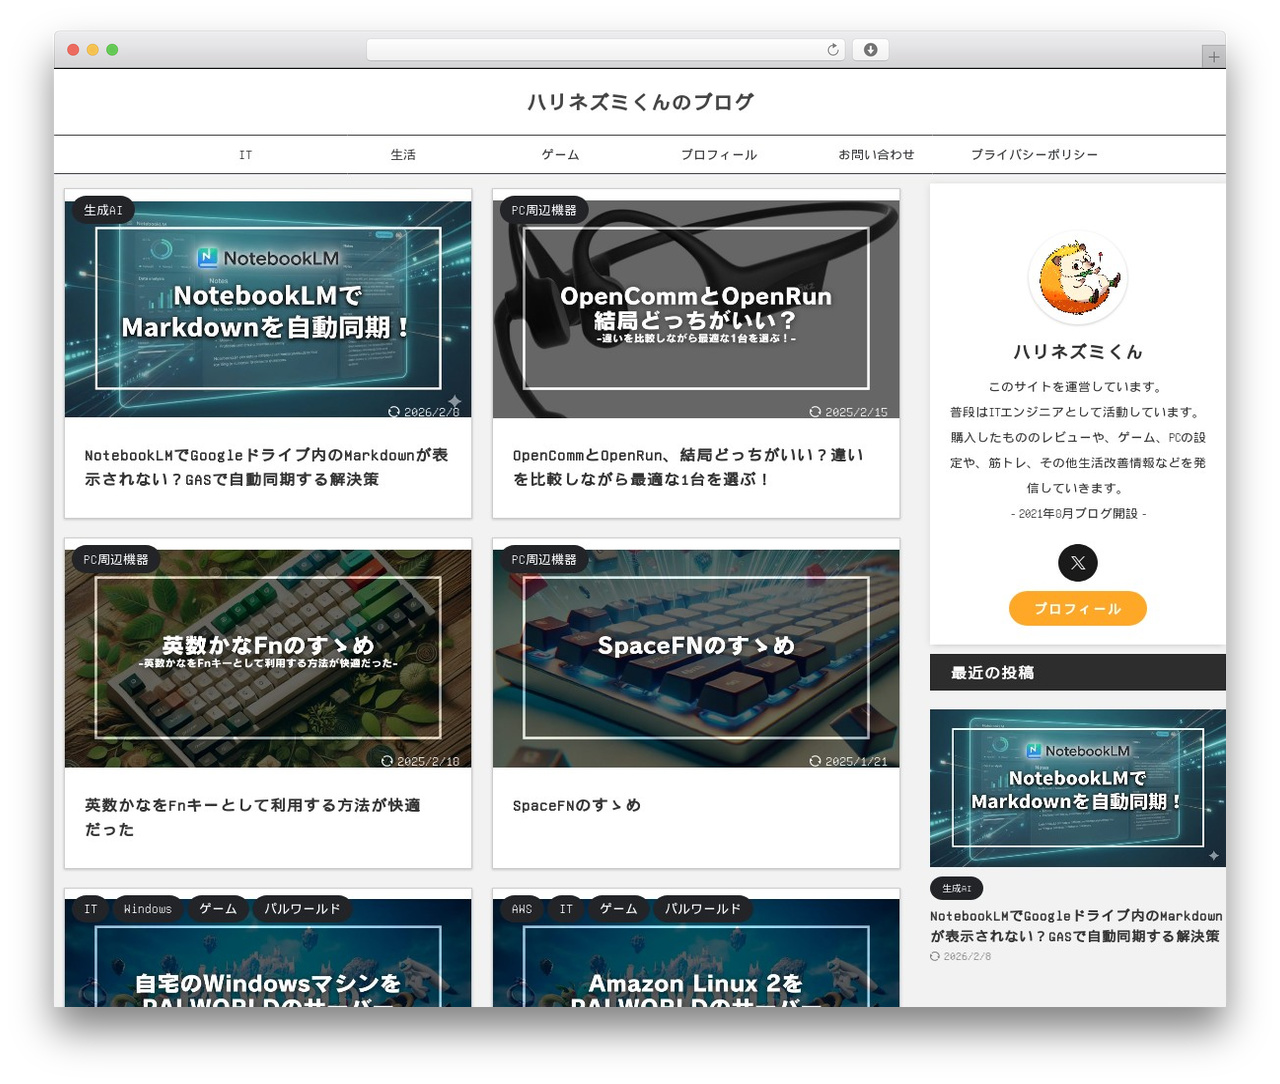Click the NotebookLM article thumbnail in main grid
This screenshot has height=1084, width=1280.
pyautogui.click(x=268, y=309)
